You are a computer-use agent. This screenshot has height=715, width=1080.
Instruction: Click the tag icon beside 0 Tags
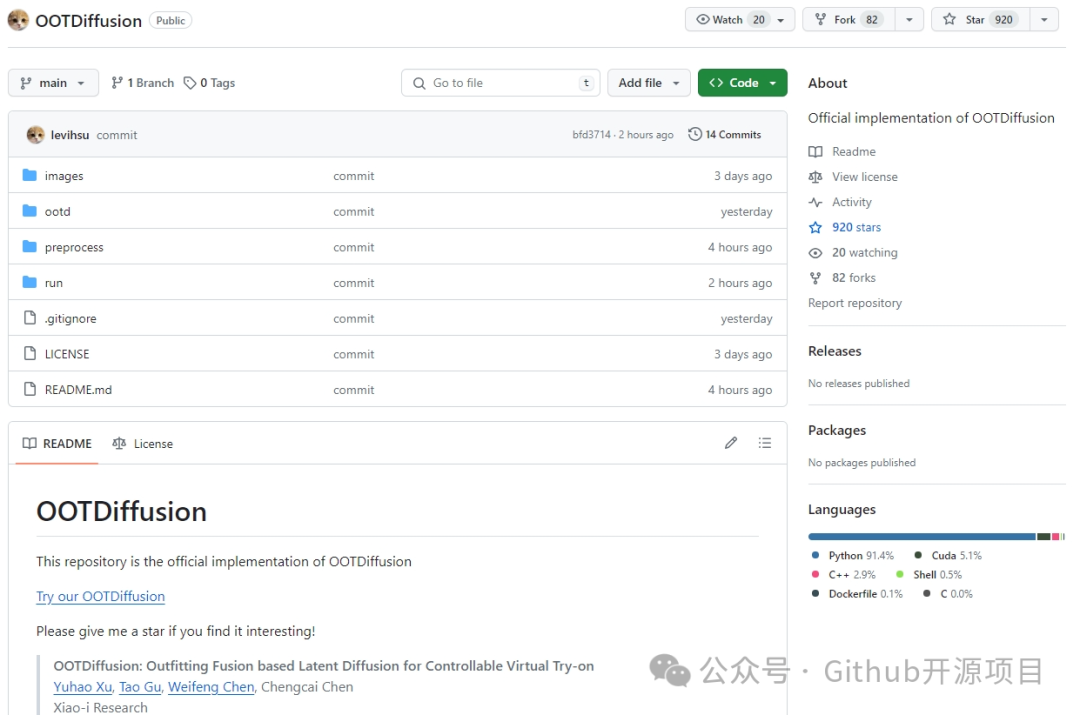(x=189, y=83)
